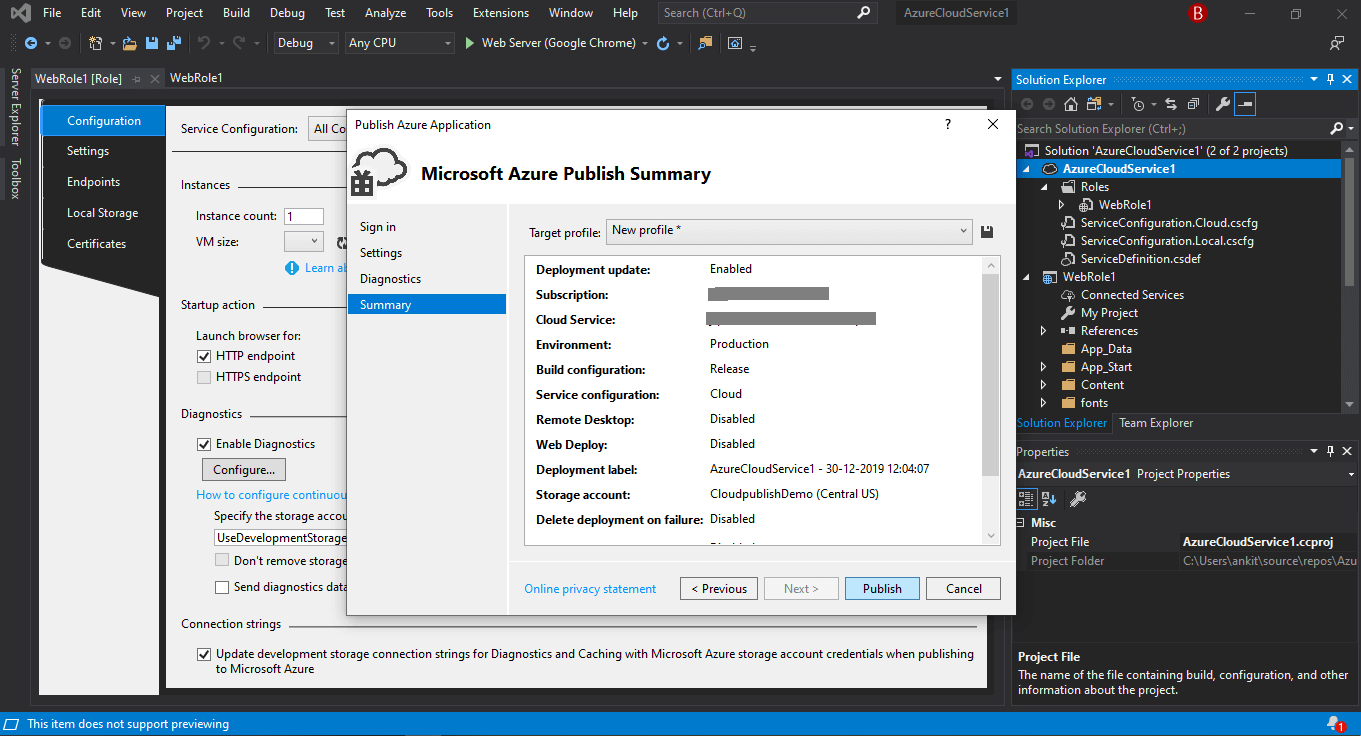The height and width of the screenshot is (736, 1361).
Task: Click the Navigate Backward toolbar icon
Action: 30,43
